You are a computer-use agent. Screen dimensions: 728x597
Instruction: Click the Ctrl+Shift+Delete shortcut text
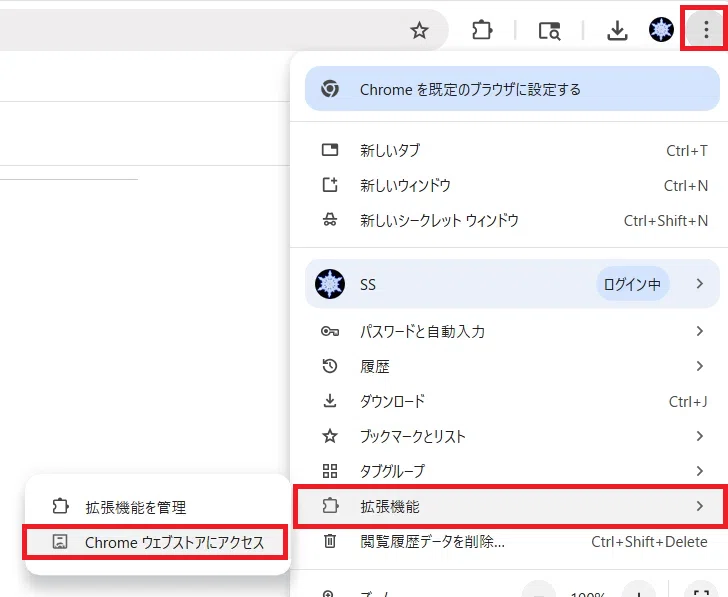pyautogui.click(x=650, y=542)
